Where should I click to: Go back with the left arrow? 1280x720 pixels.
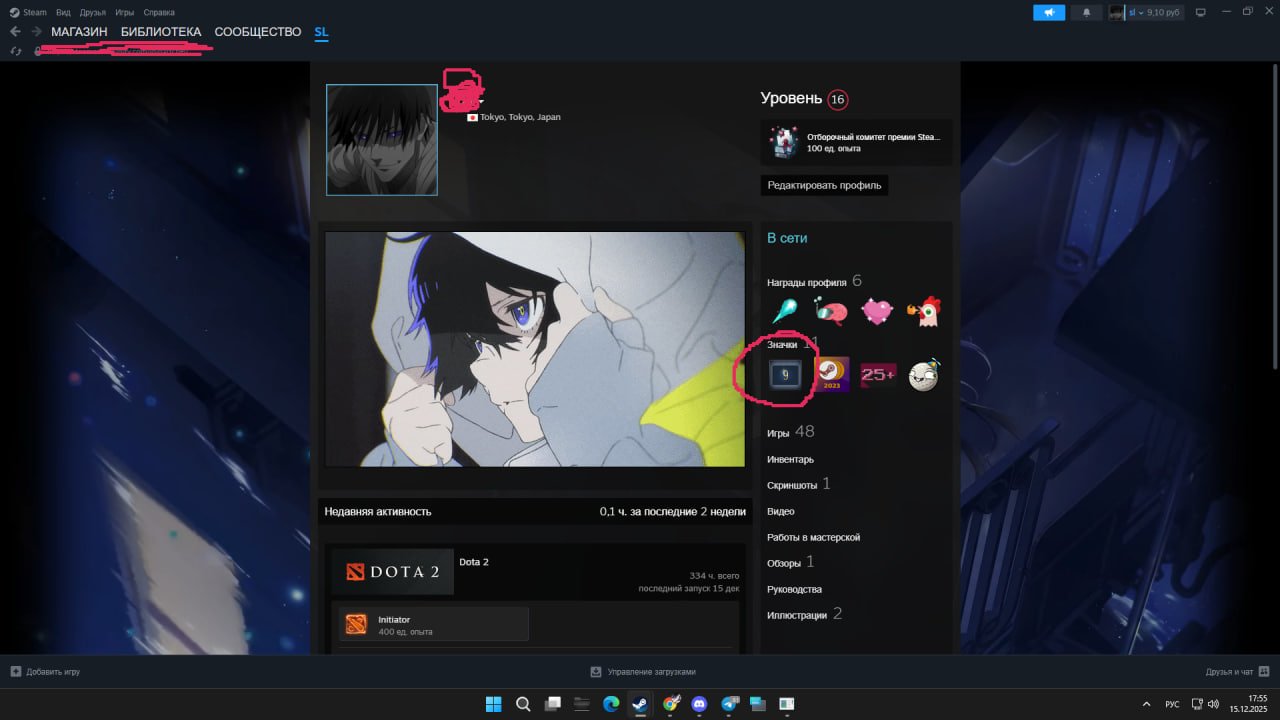(15, 32)
